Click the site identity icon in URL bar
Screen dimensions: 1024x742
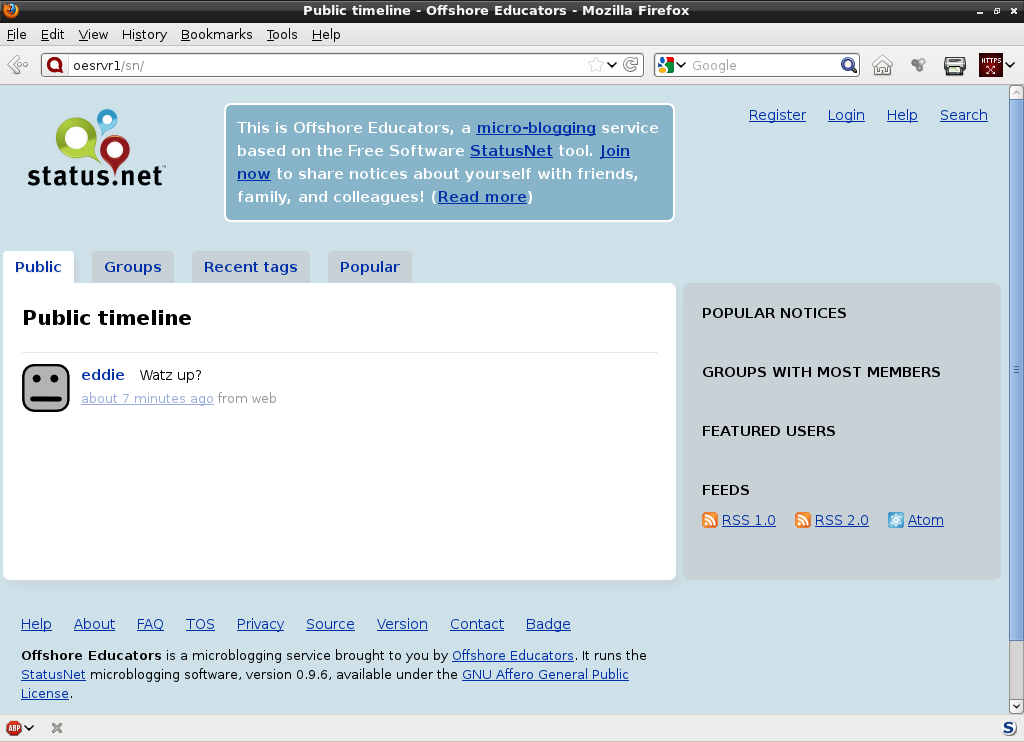point(56,65)
